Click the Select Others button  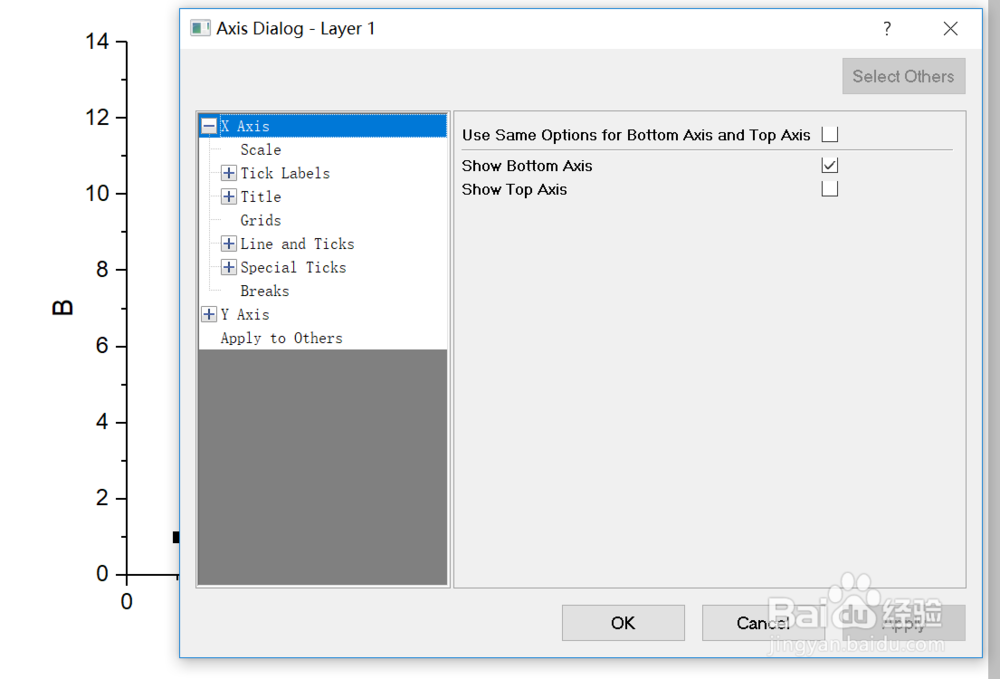coord(904,77)
